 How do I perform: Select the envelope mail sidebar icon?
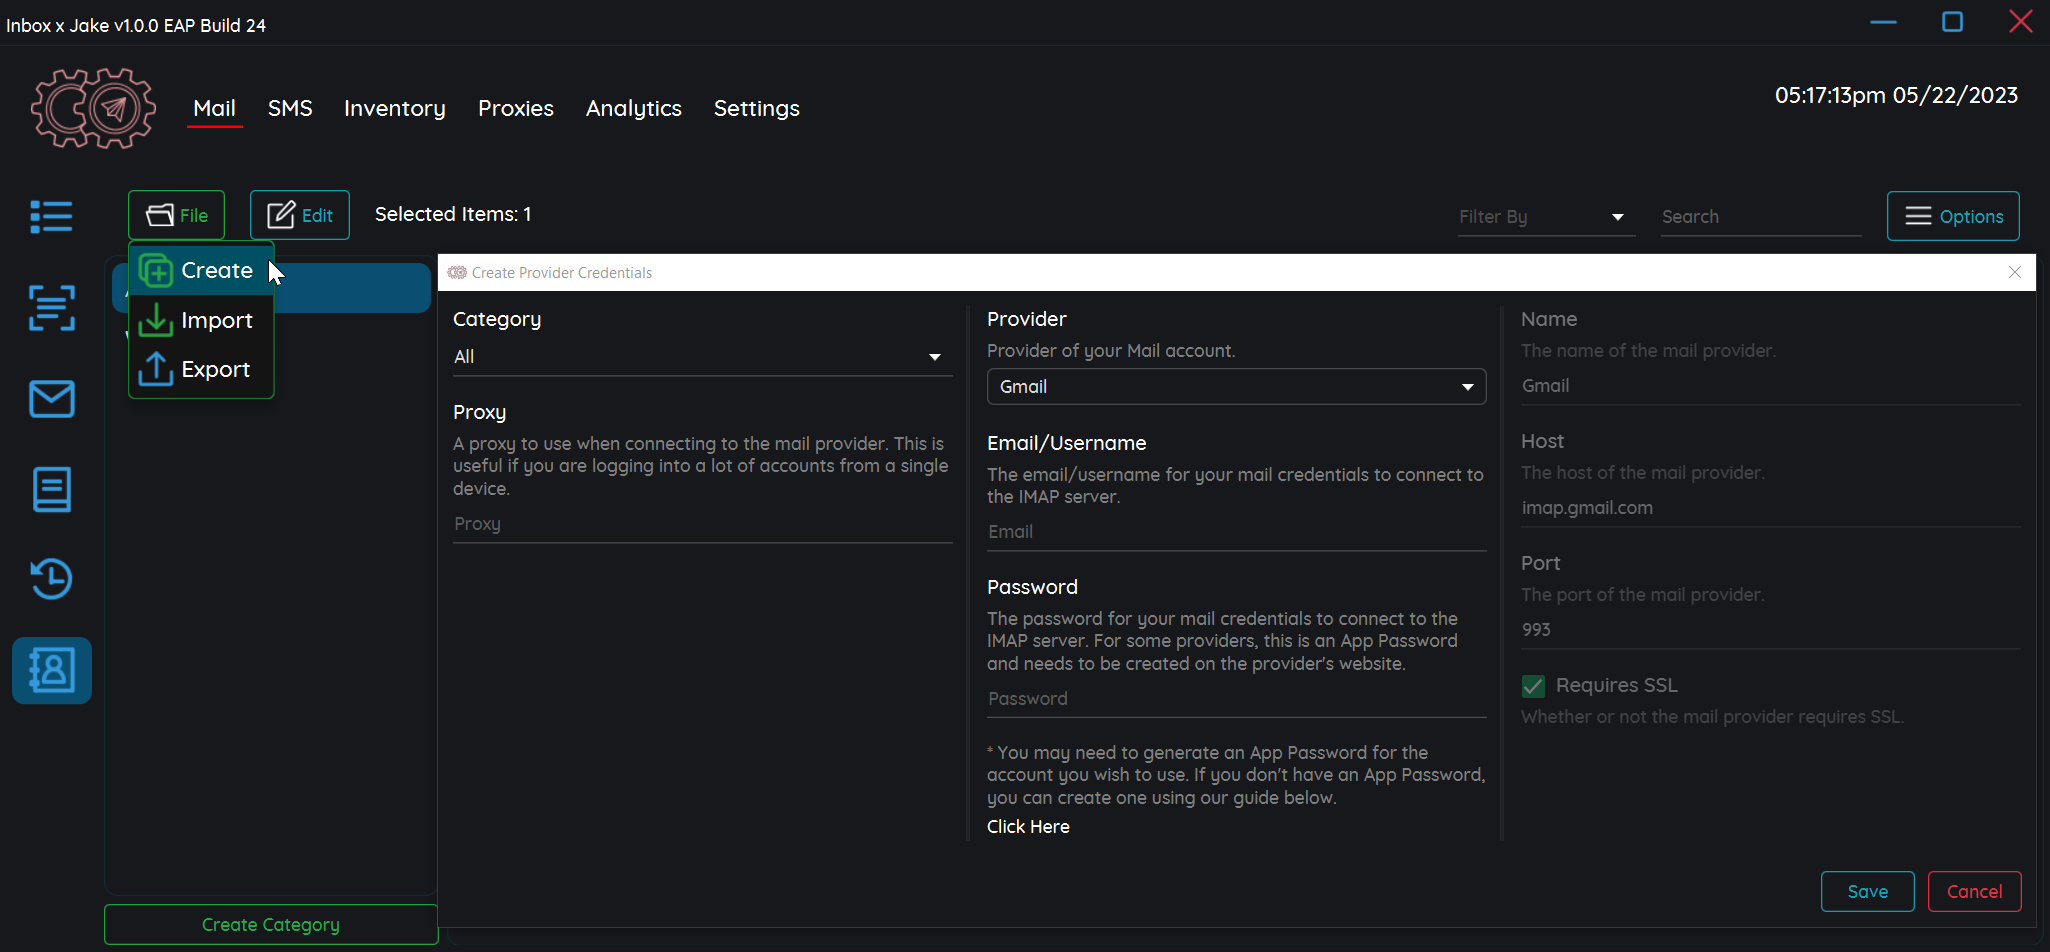click(51, 399)
